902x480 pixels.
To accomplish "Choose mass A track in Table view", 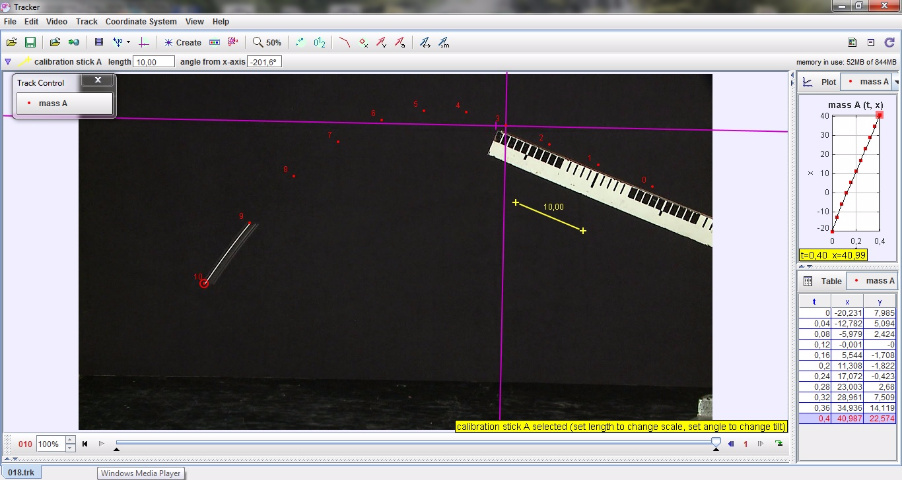I will point(872,281).
